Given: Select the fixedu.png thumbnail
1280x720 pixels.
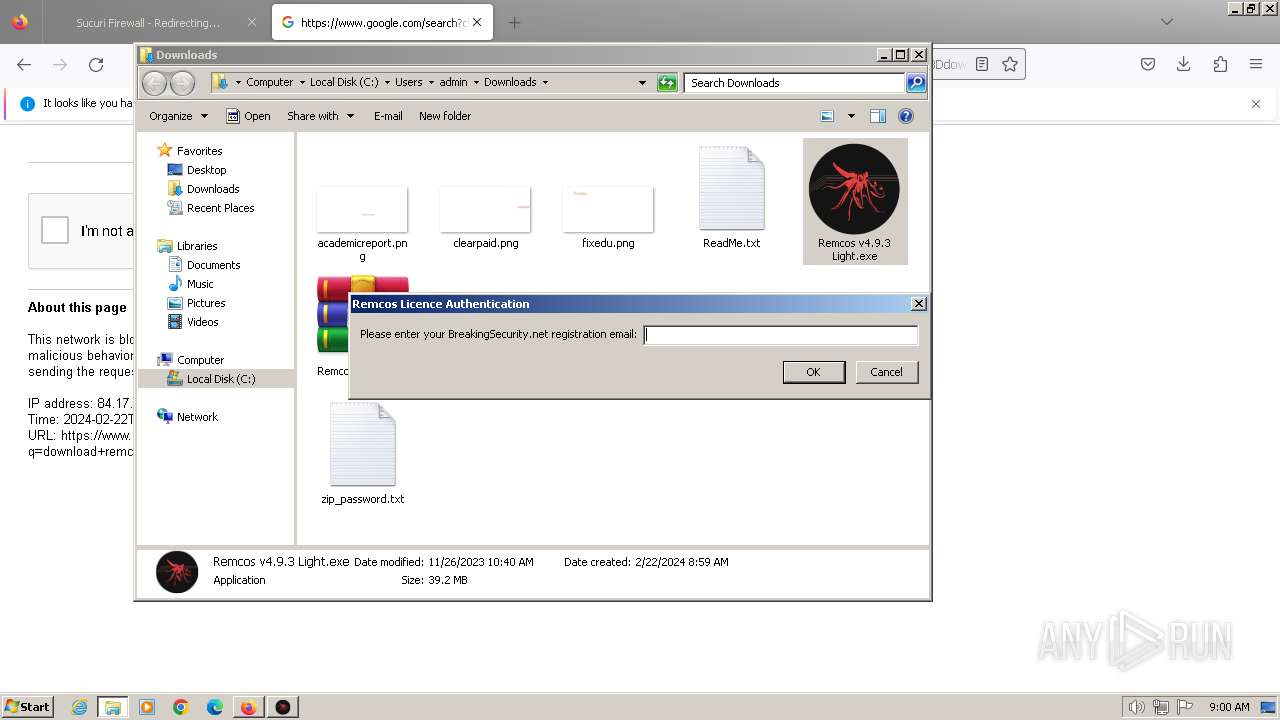Looking at the screenshot, I should pos(608,209).
